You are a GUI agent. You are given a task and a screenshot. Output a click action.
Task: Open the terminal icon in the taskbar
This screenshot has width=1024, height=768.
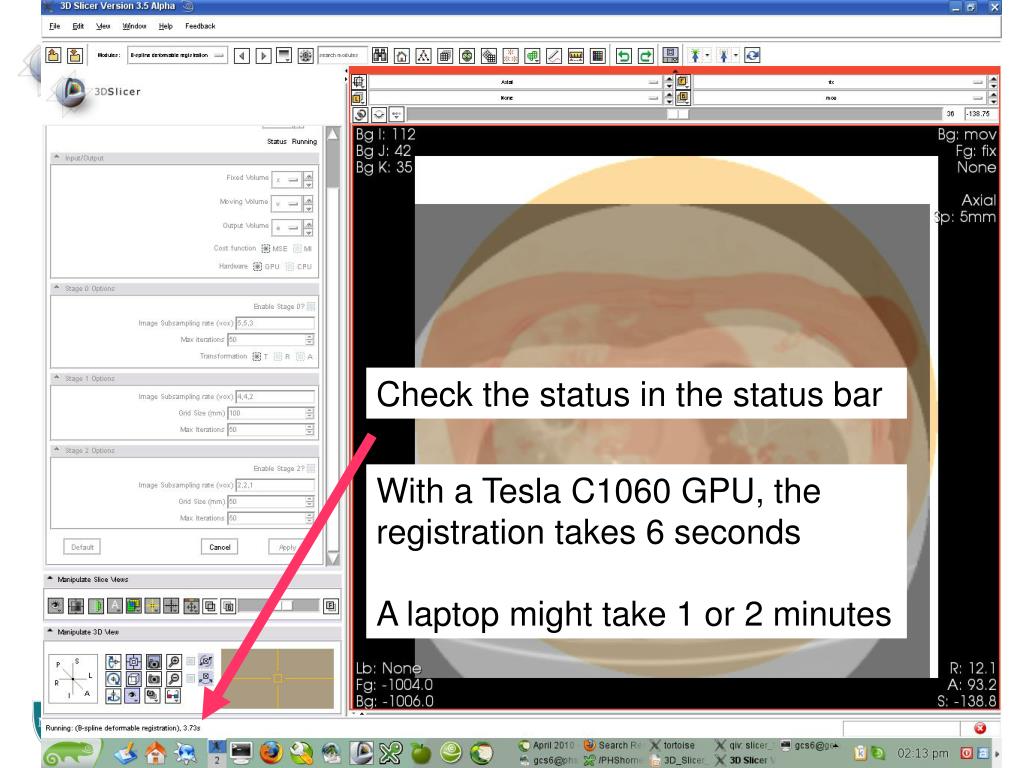pyautogui.click(x=241, y=753)
